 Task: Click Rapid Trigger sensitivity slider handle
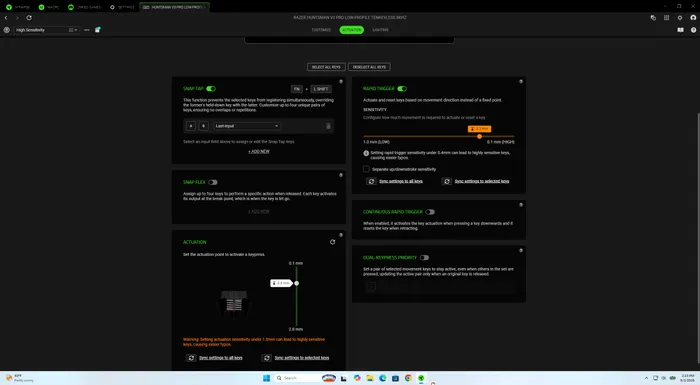479,136
